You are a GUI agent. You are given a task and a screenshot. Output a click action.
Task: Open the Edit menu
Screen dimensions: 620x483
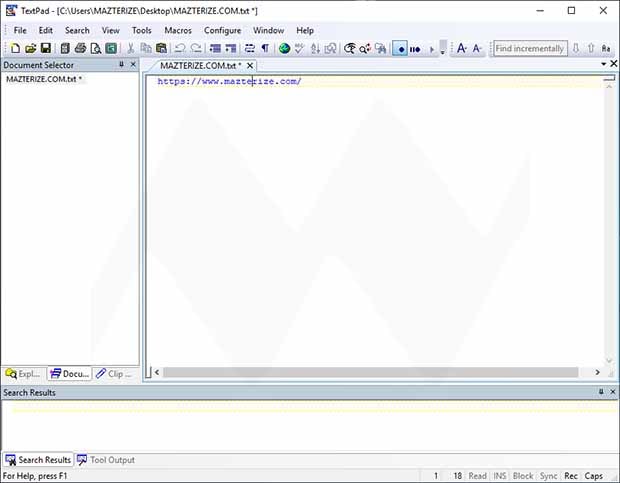pyautogui.click(x=45, y=30)
